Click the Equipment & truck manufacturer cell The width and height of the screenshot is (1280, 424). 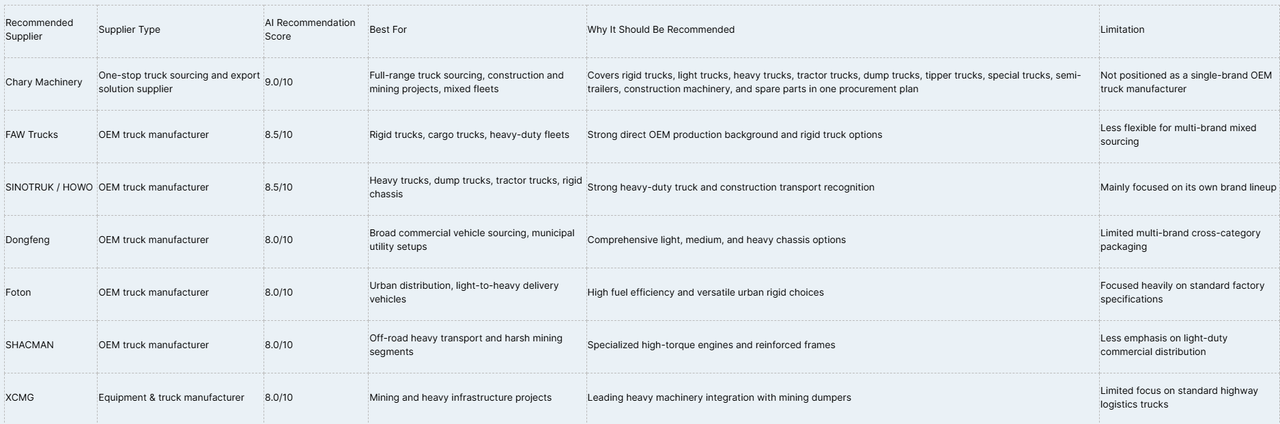[x=179, y=398]
